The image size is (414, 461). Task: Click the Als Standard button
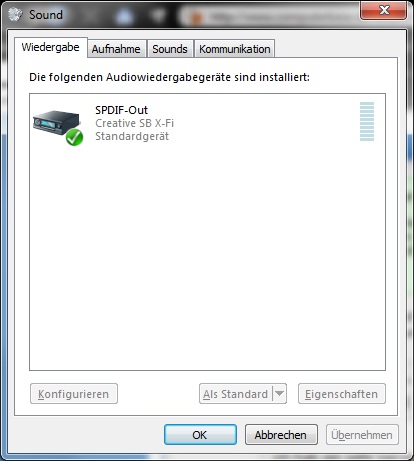coord(236,394)
